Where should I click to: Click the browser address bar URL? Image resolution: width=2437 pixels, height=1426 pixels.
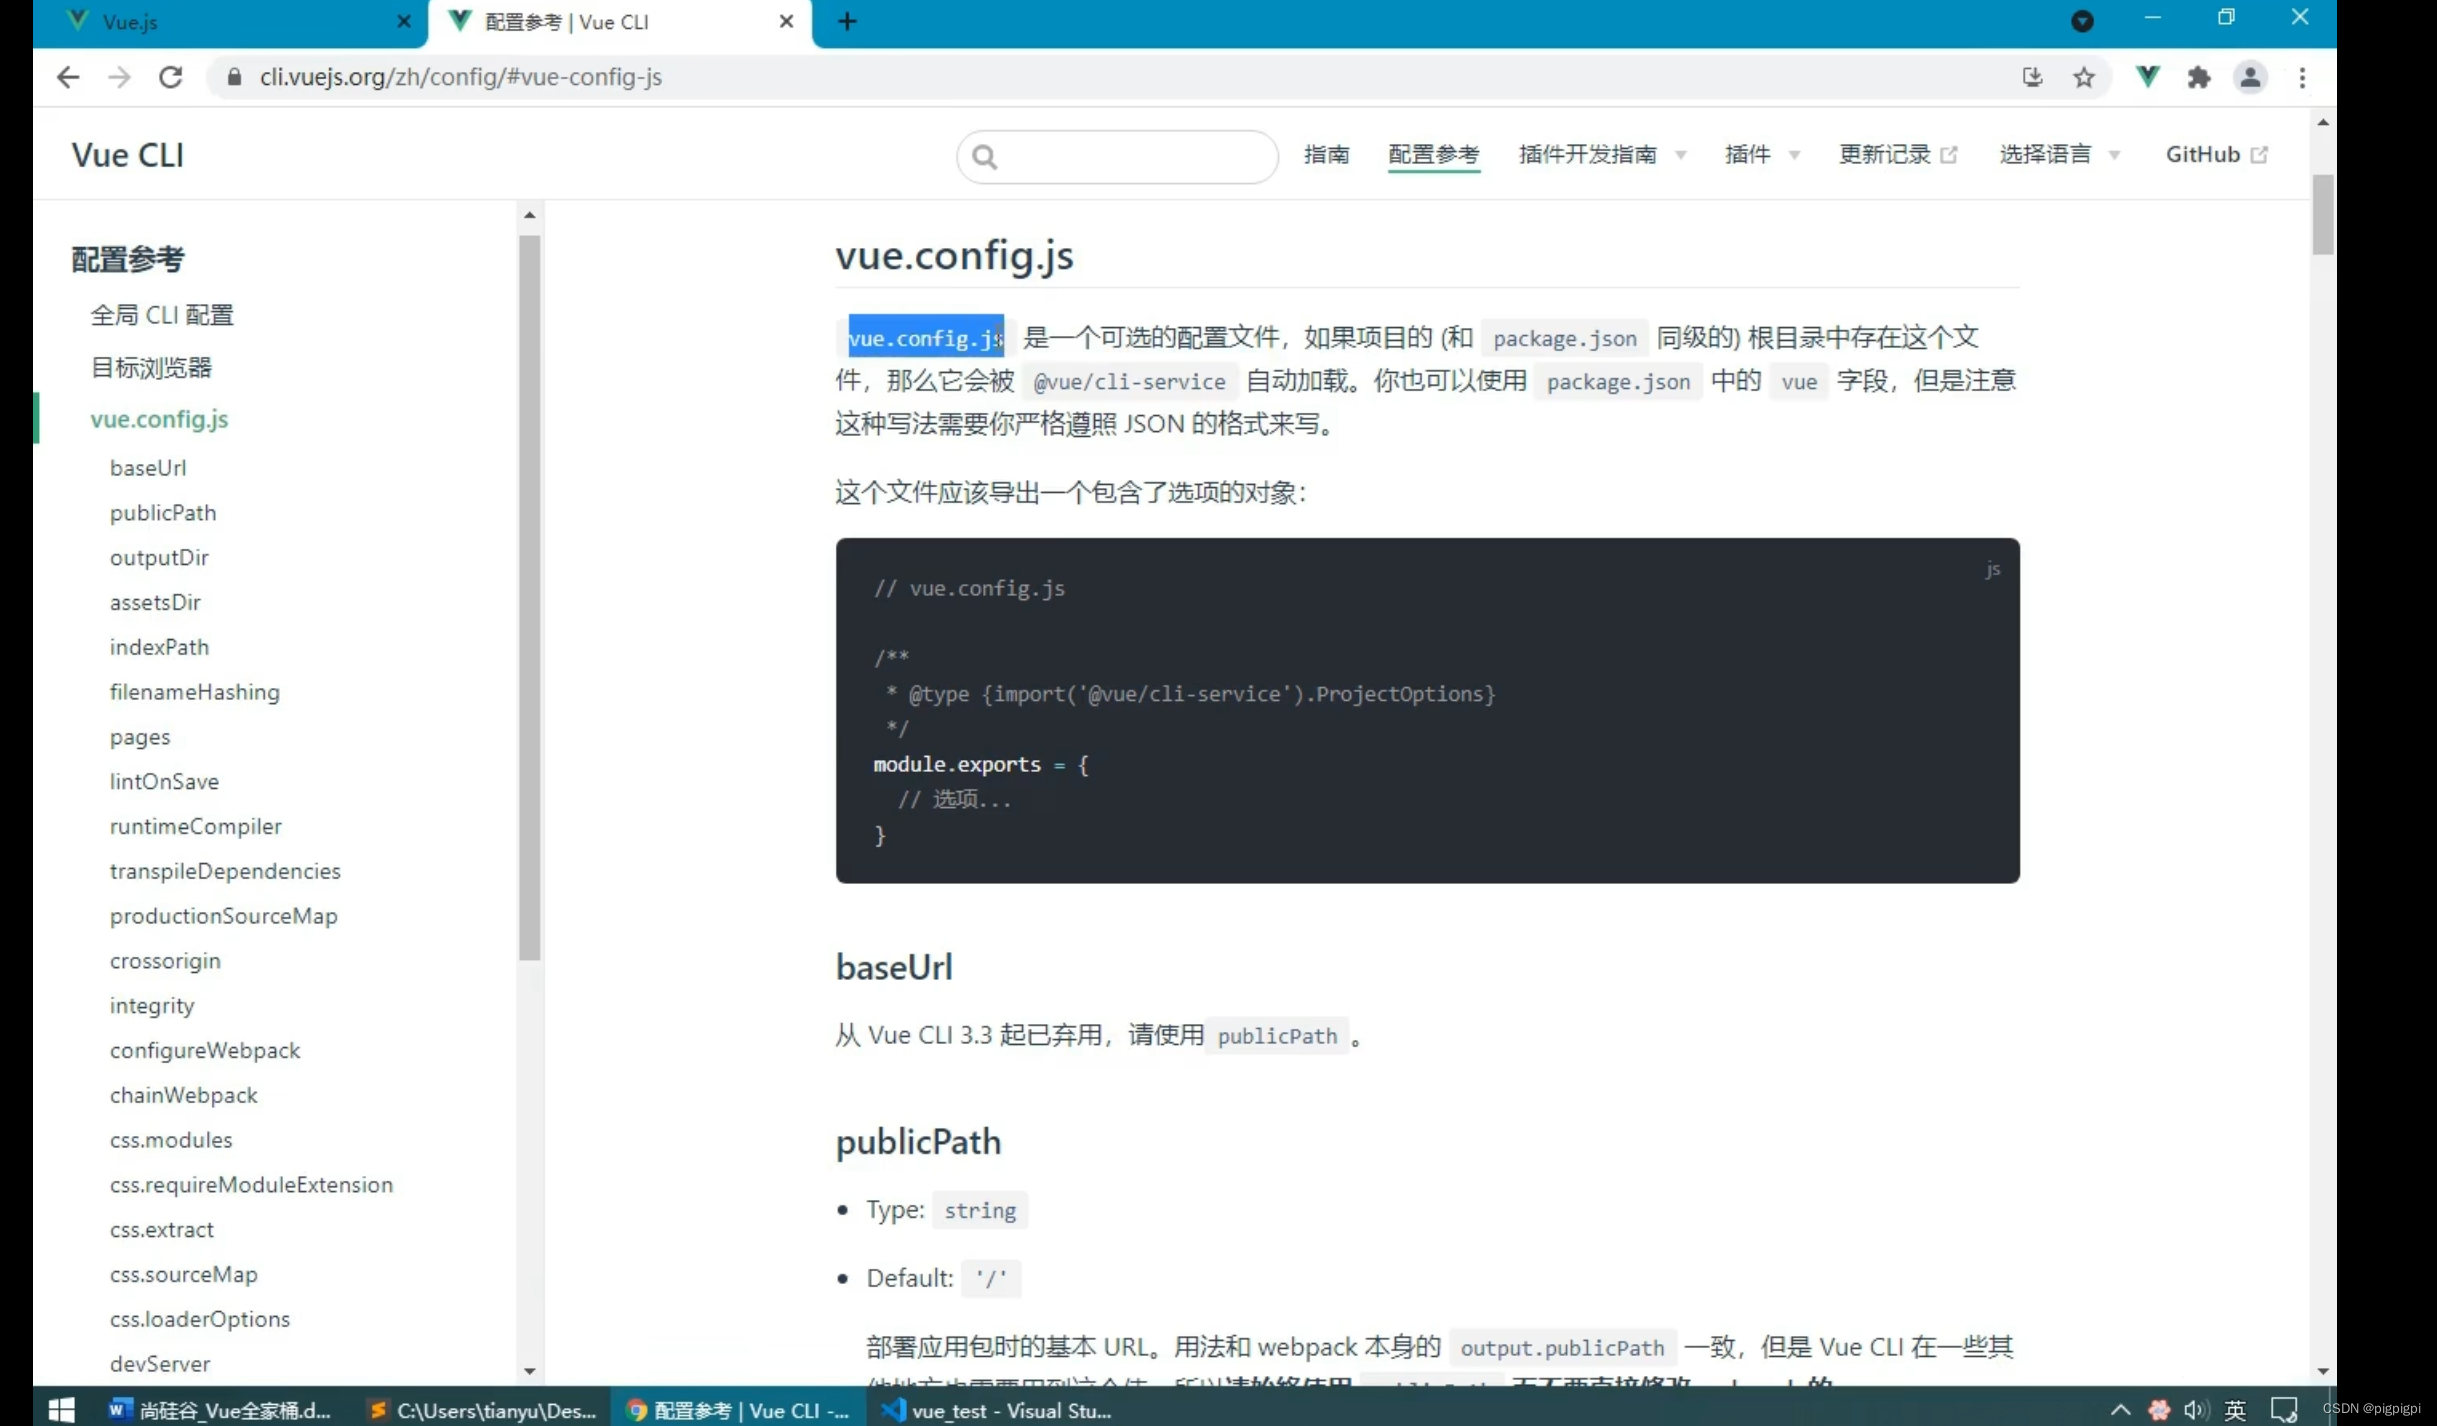461,77
